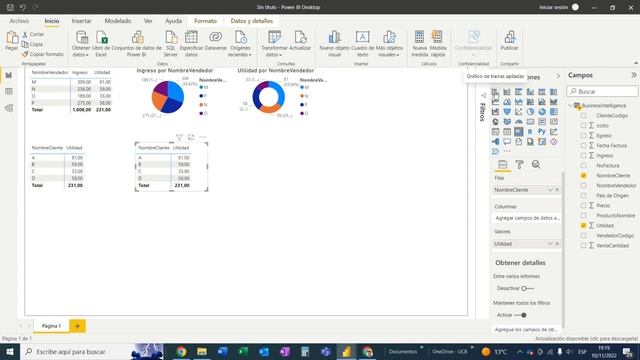
Task: Switch to the Insertar ribbon tab
Action: (82, 21)
